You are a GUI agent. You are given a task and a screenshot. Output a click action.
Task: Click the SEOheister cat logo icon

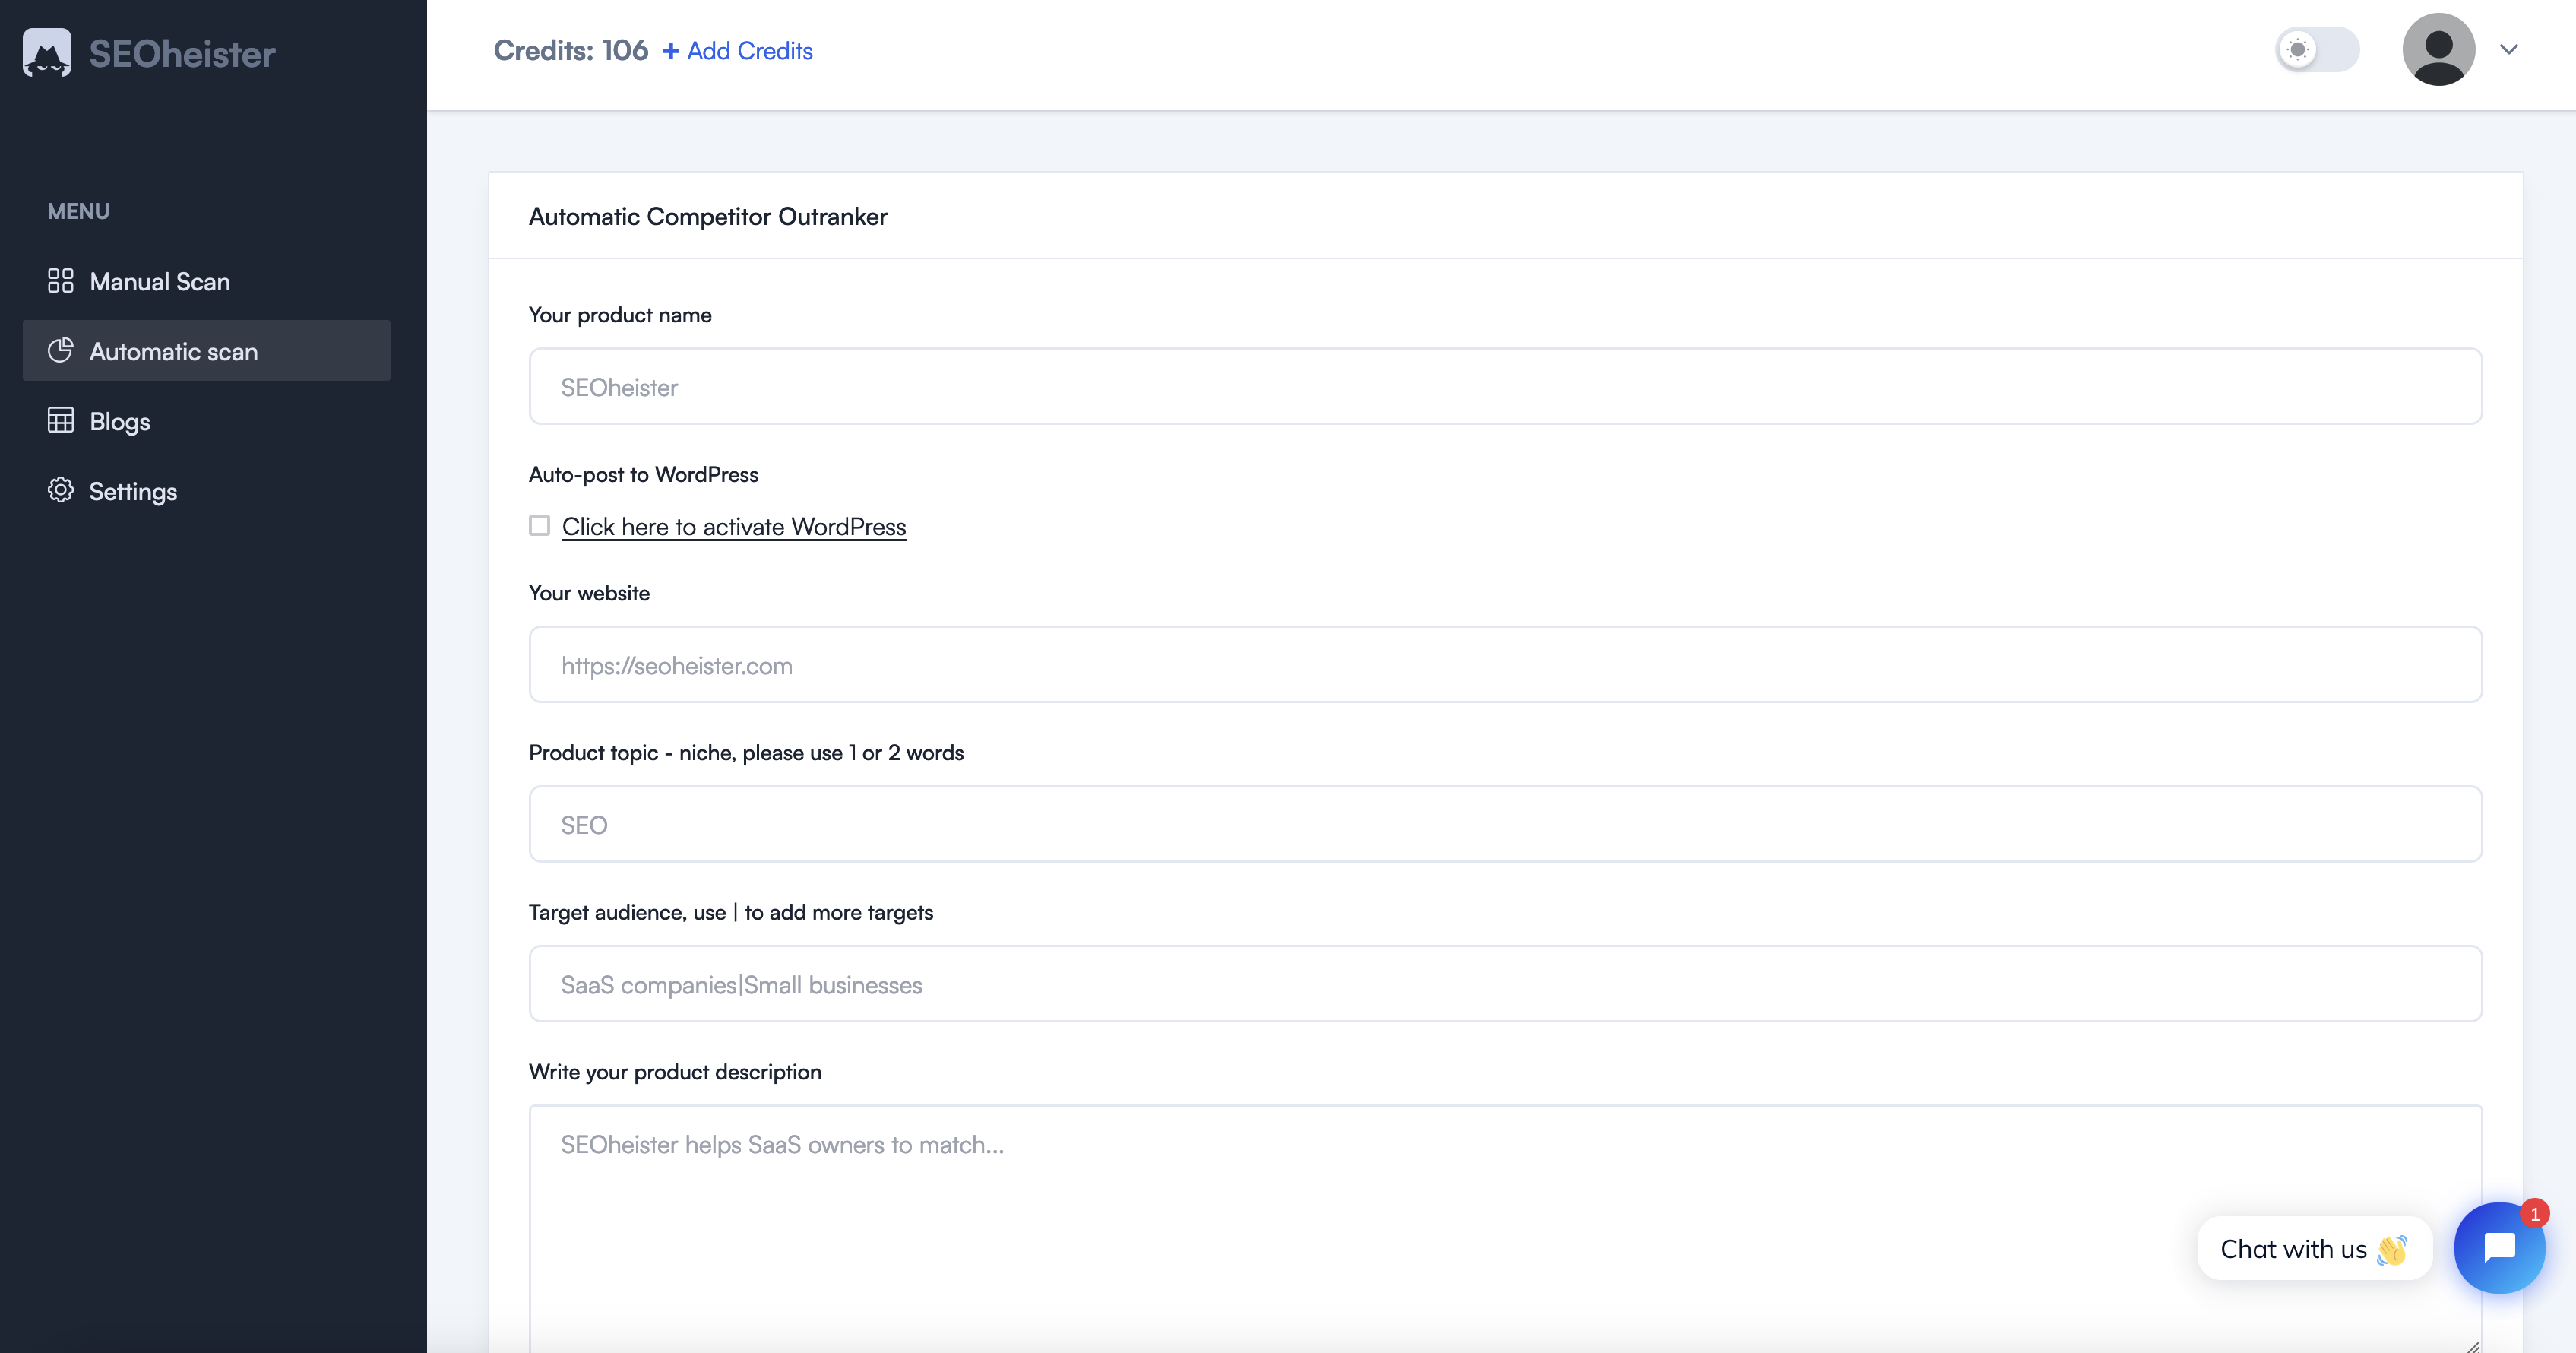pyautogui.click(x=47, y=52)
